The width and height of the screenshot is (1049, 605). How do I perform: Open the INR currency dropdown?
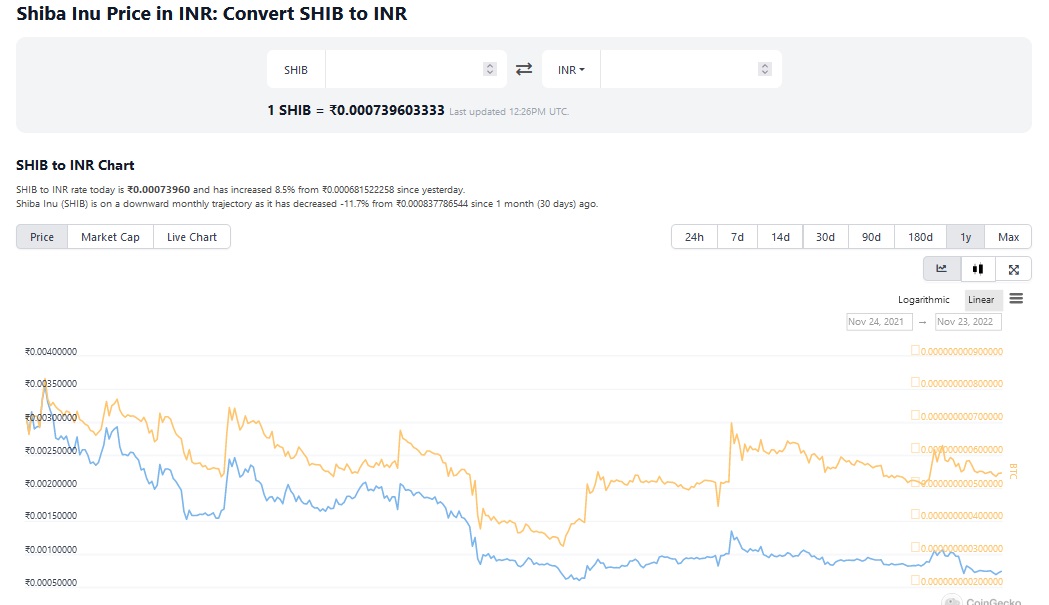(571, 70)
